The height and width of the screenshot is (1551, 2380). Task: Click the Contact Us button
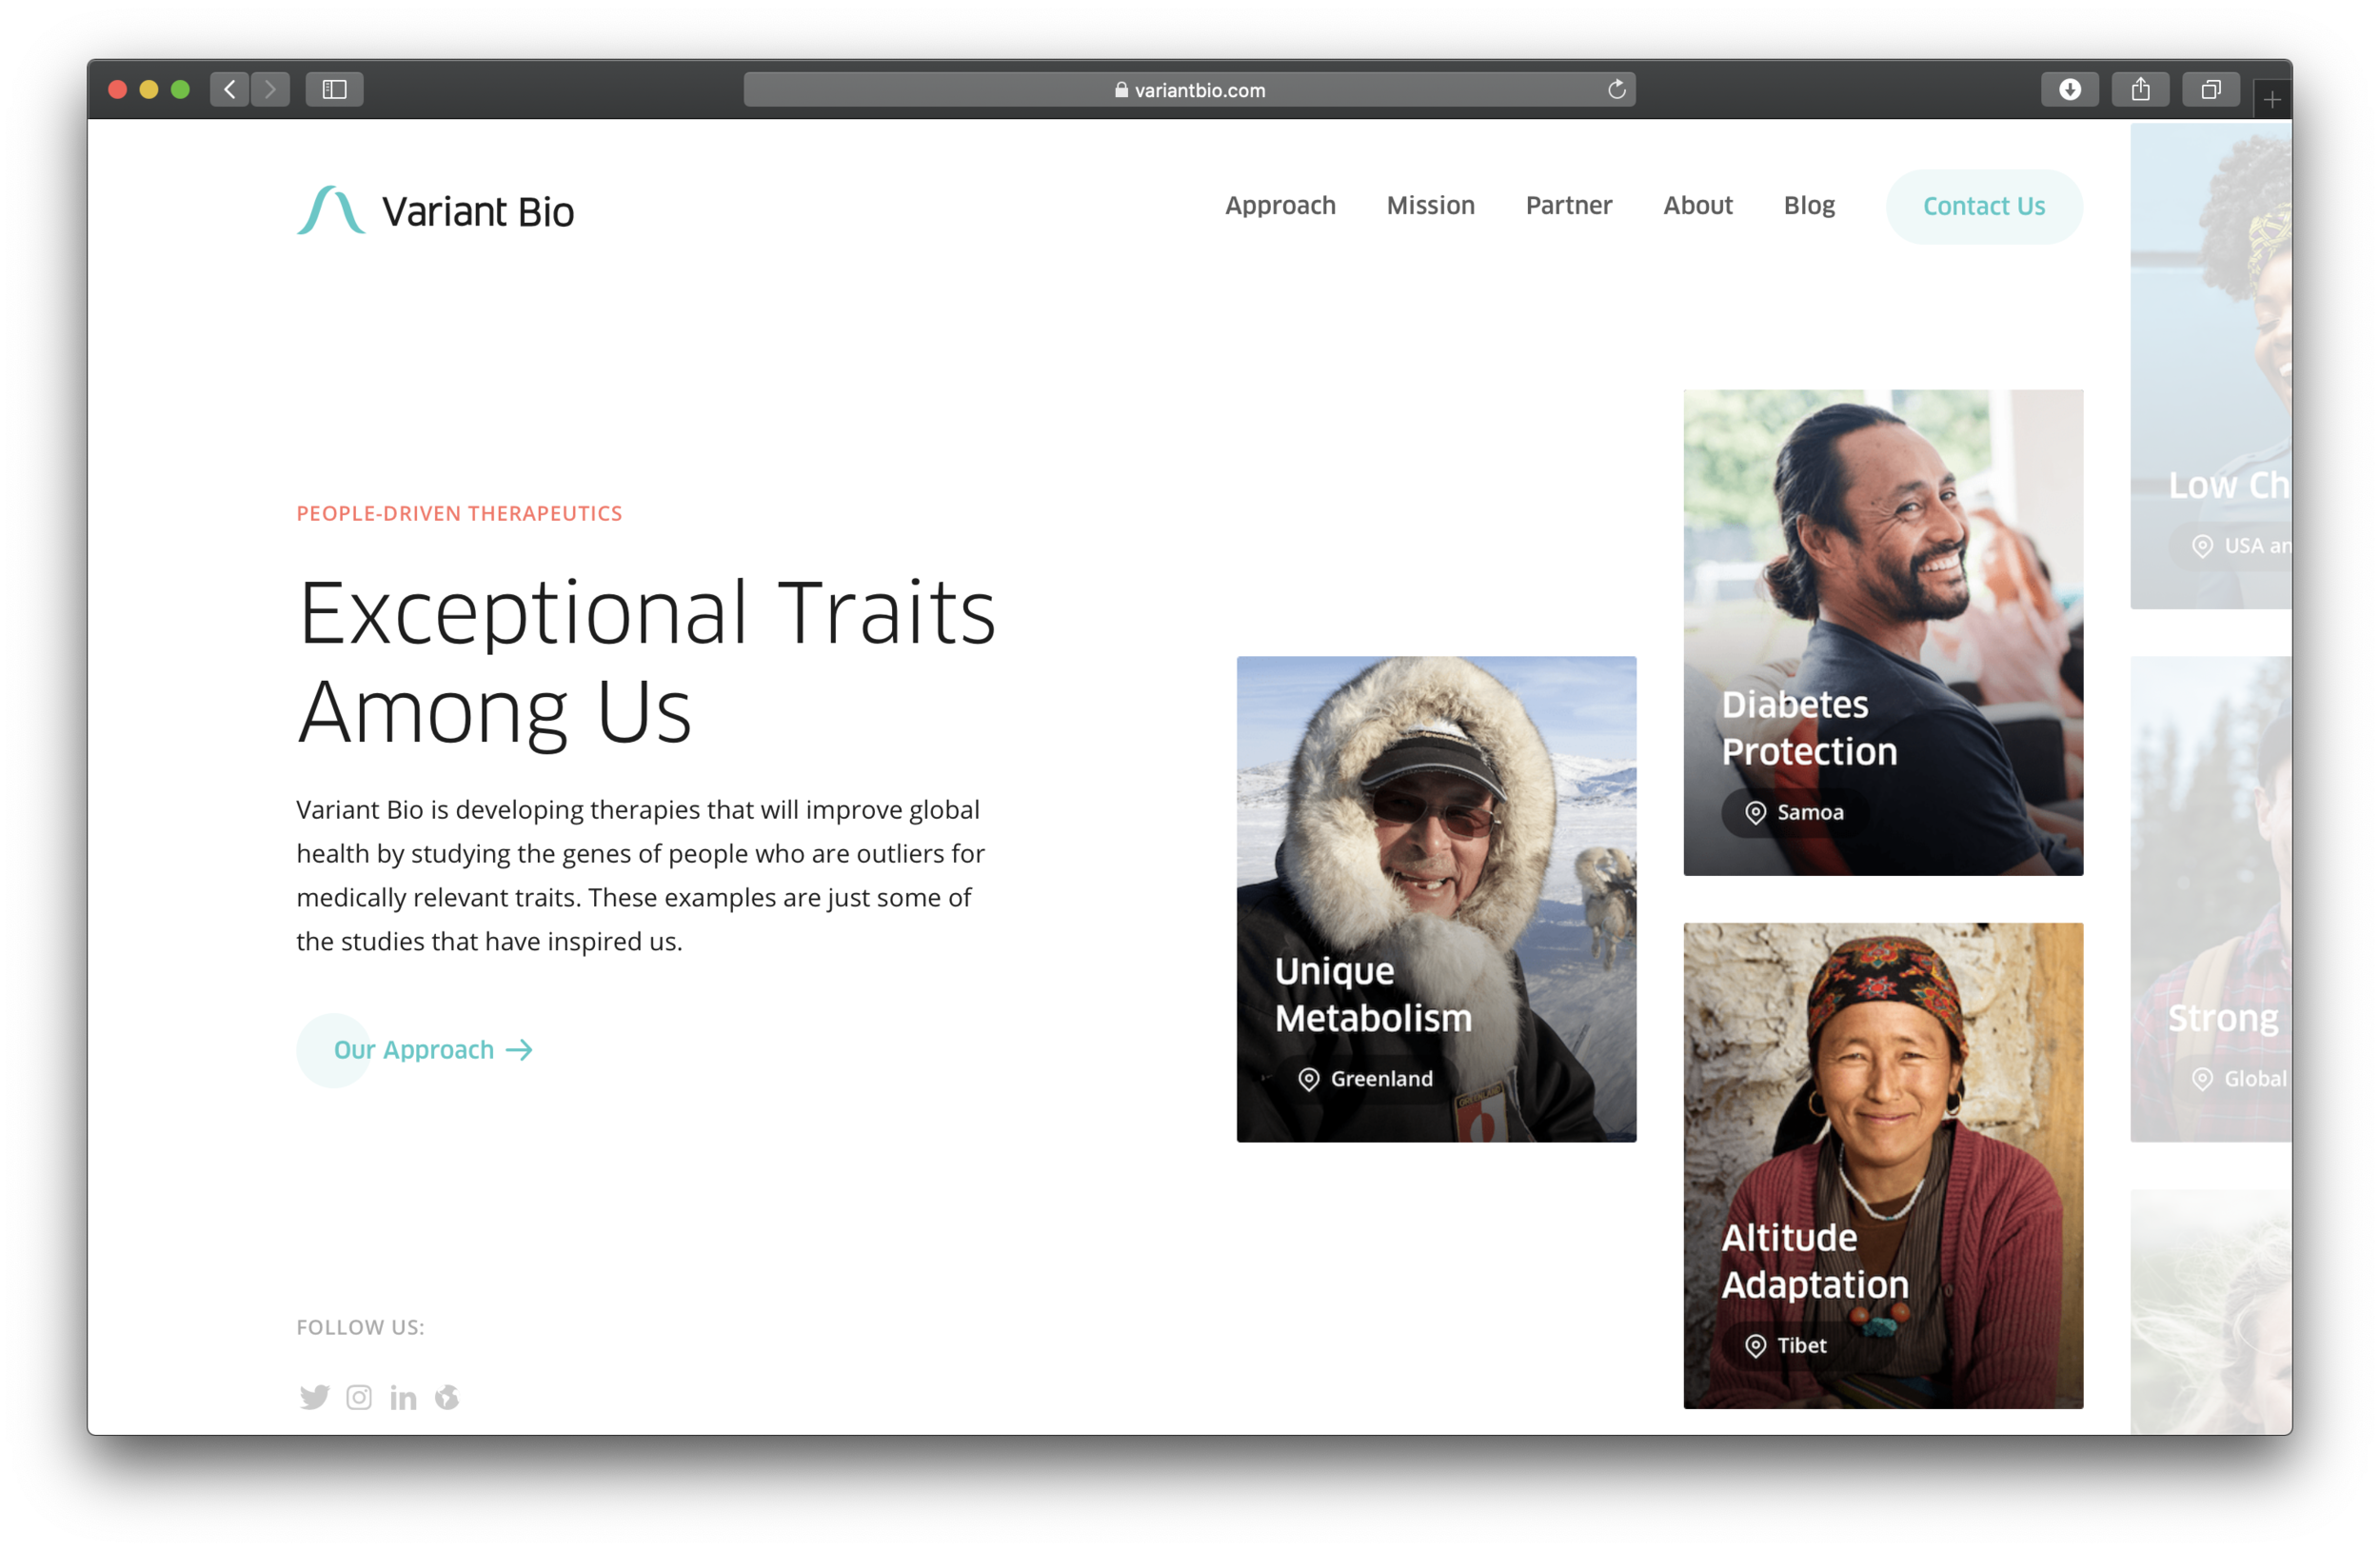(1983, 206)
